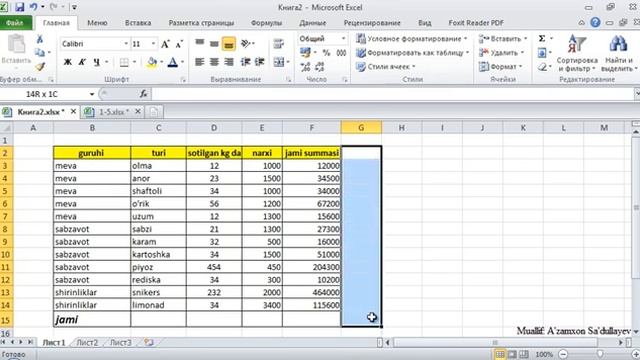Click the percent style icon
Screen dimensions: 640x360
click(326, 53)
